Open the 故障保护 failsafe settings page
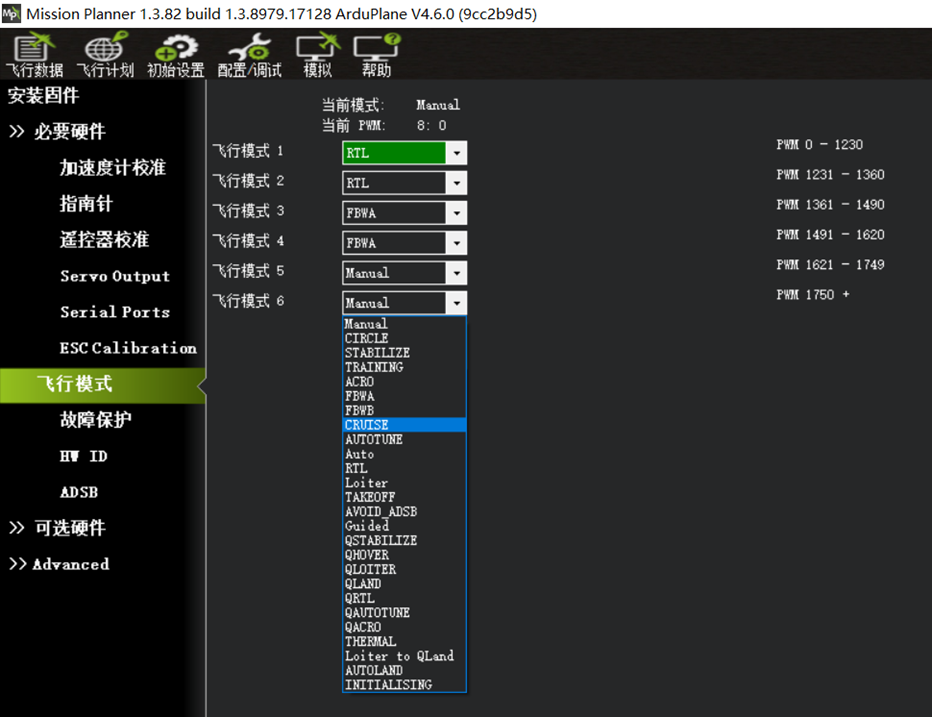Screen dimensions: 932x717 (95, 420)
